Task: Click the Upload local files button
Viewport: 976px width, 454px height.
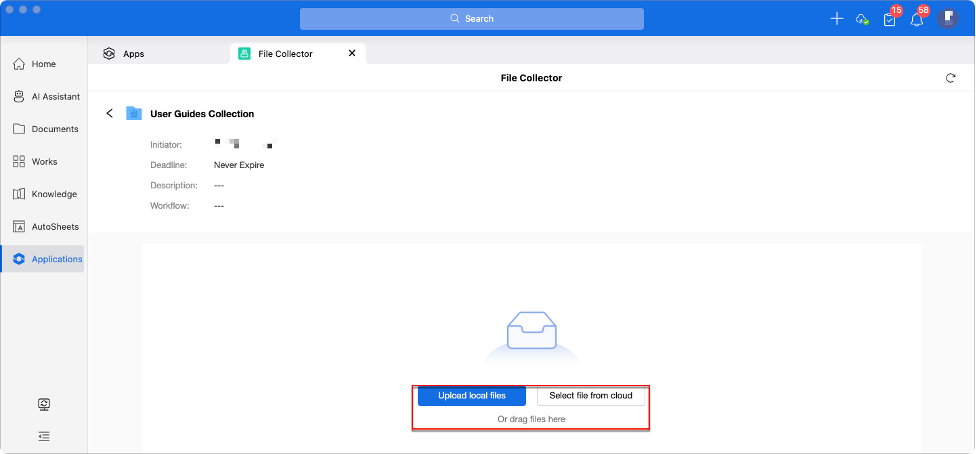Action: point(471,396)
